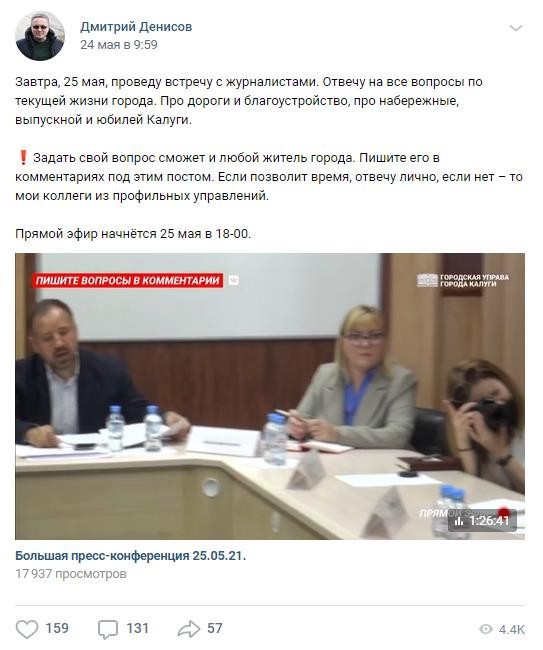Image resolution: width=543 pixels, height=650 pixels.
Task: Click the Пишите вопросы в комментарии banner
Action: pos(128,281)
